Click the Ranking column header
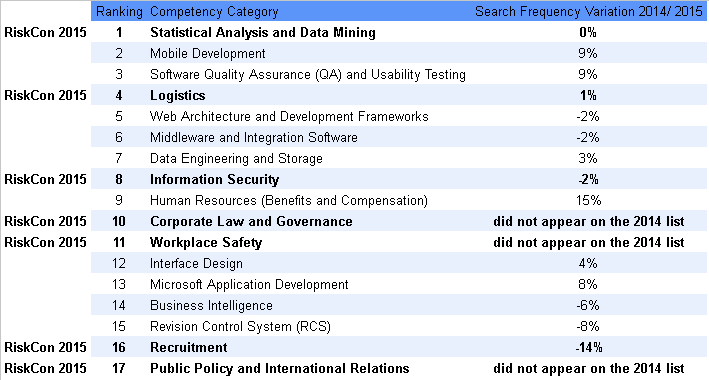Viewport: 709px width, 380px height. [119, 11]
